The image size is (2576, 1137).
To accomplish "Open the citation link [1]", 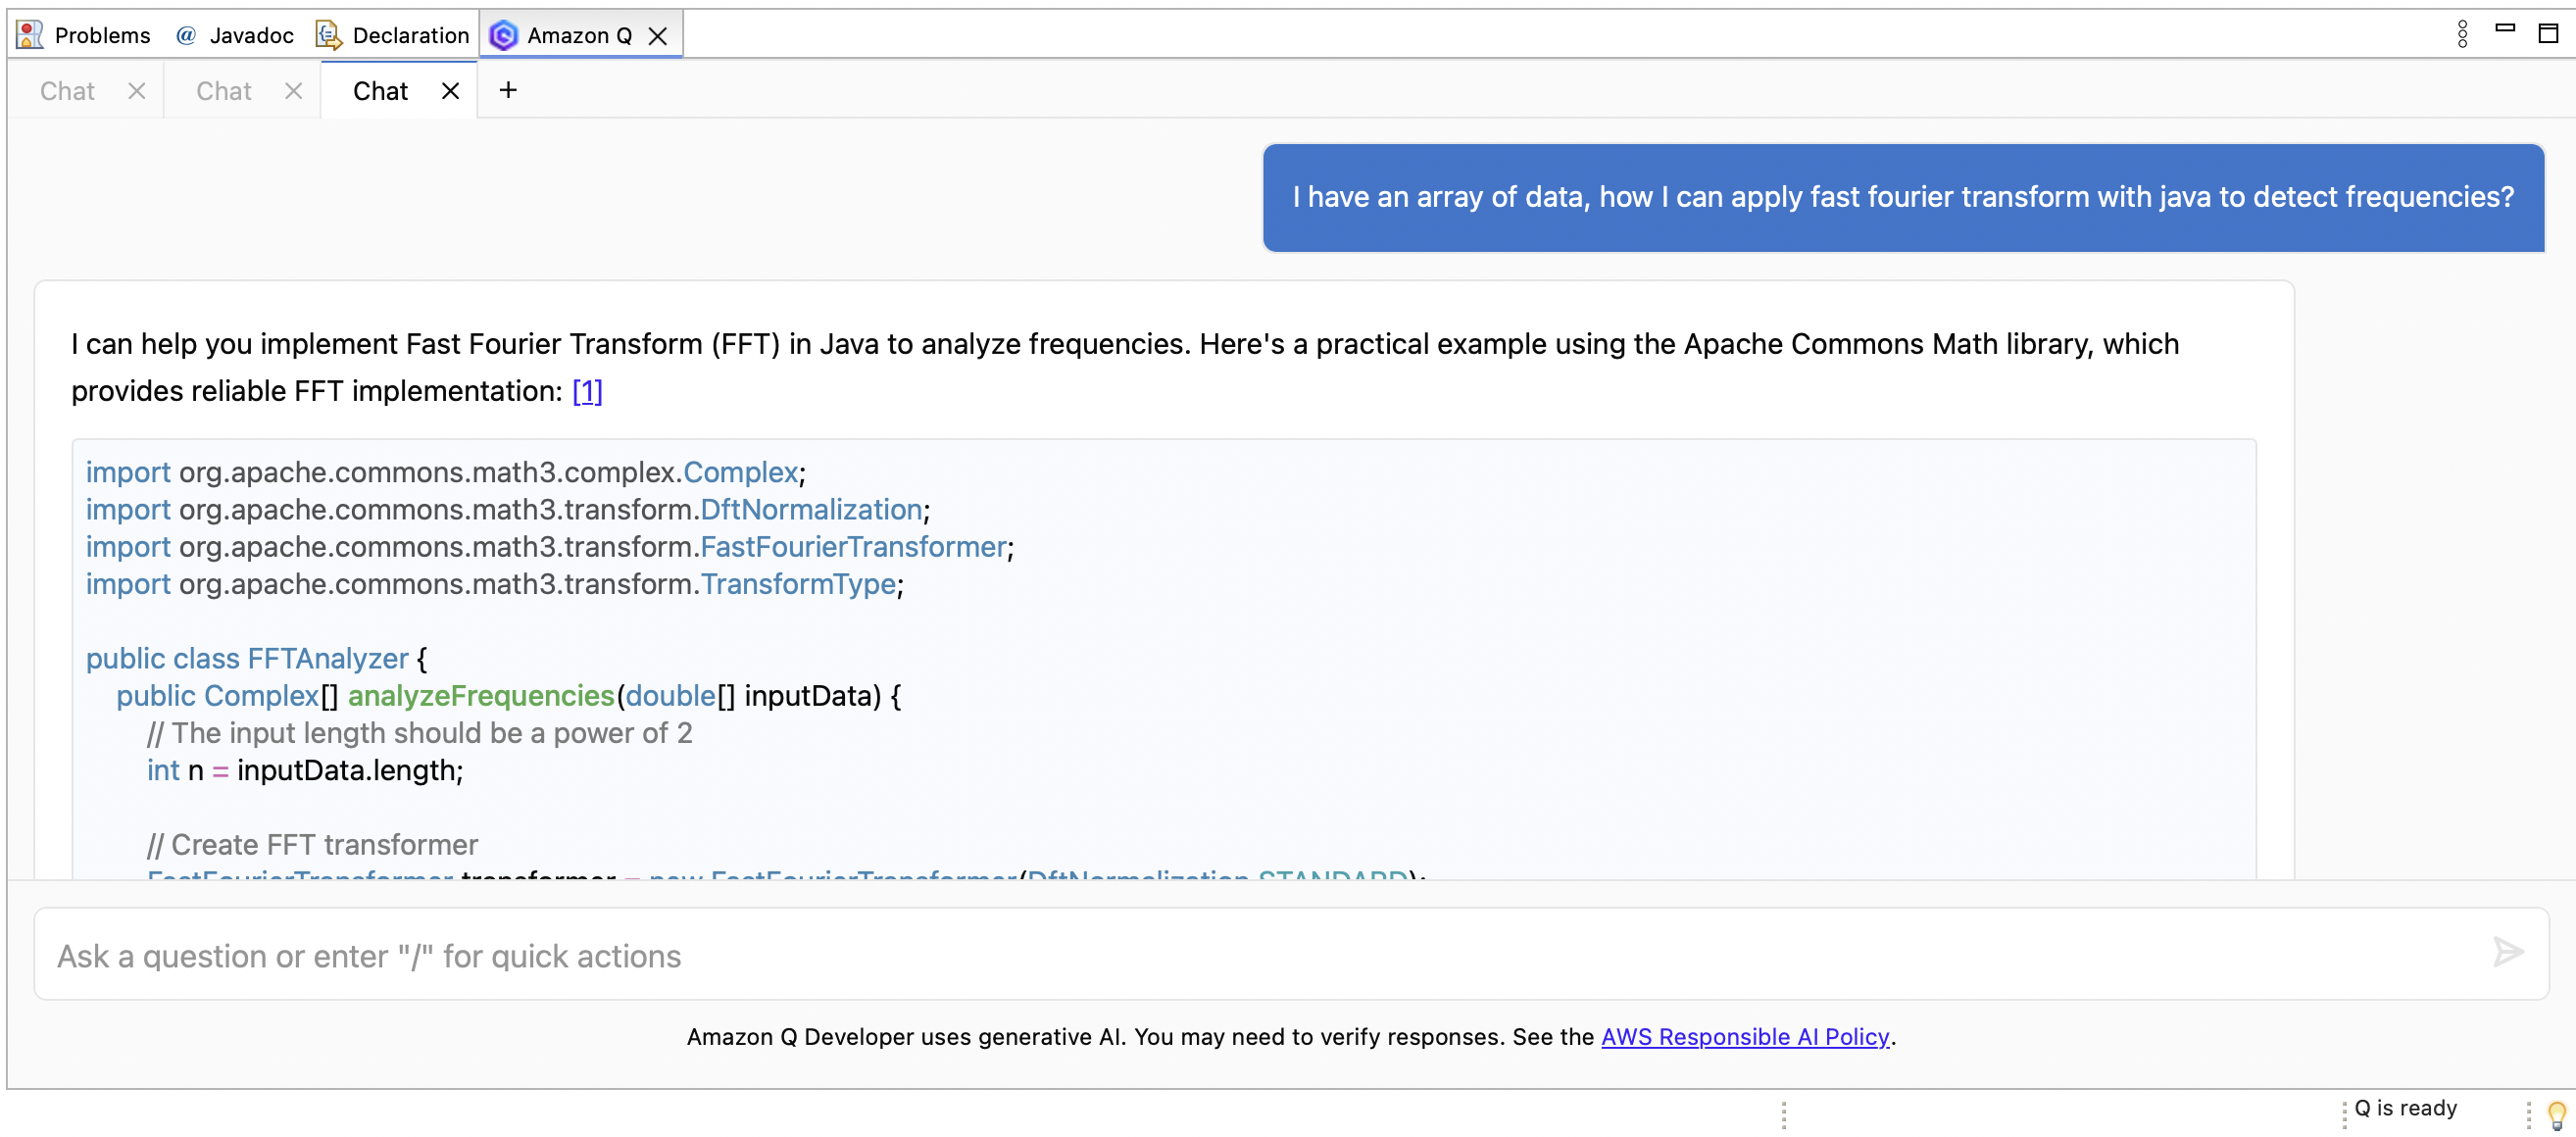I will point(587,391).
